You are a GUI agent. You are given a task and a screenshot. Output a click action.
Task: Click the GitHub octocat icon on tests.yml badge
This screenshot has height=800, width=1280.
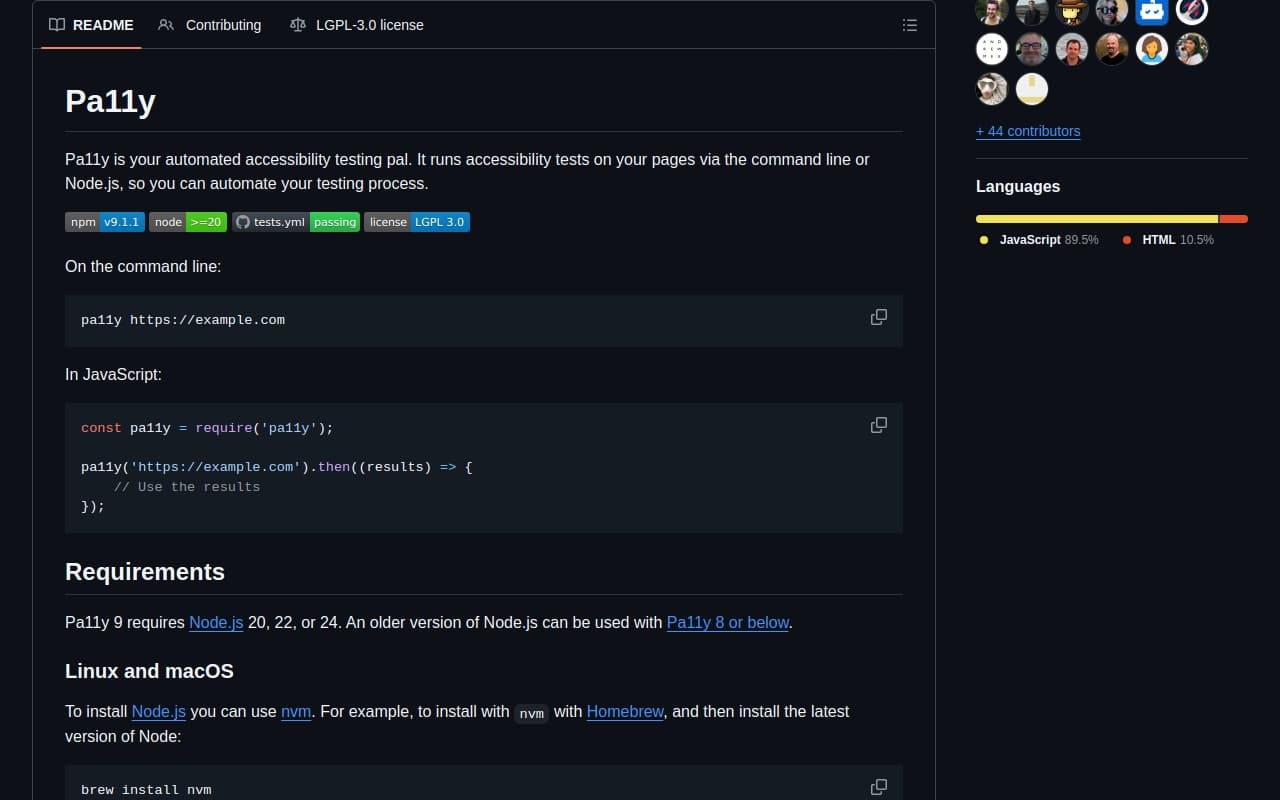click(242, 221)
